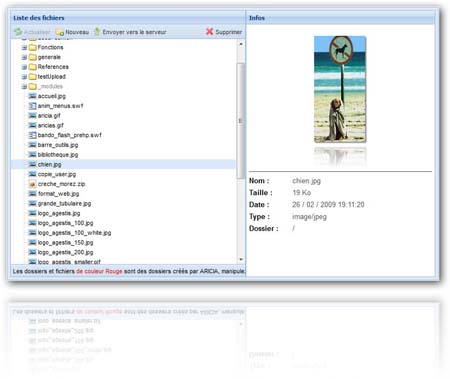Screen dimensions: 450x379
Task: Select the file logo_agestis_200.jpg
Action: tap(65, 252)
